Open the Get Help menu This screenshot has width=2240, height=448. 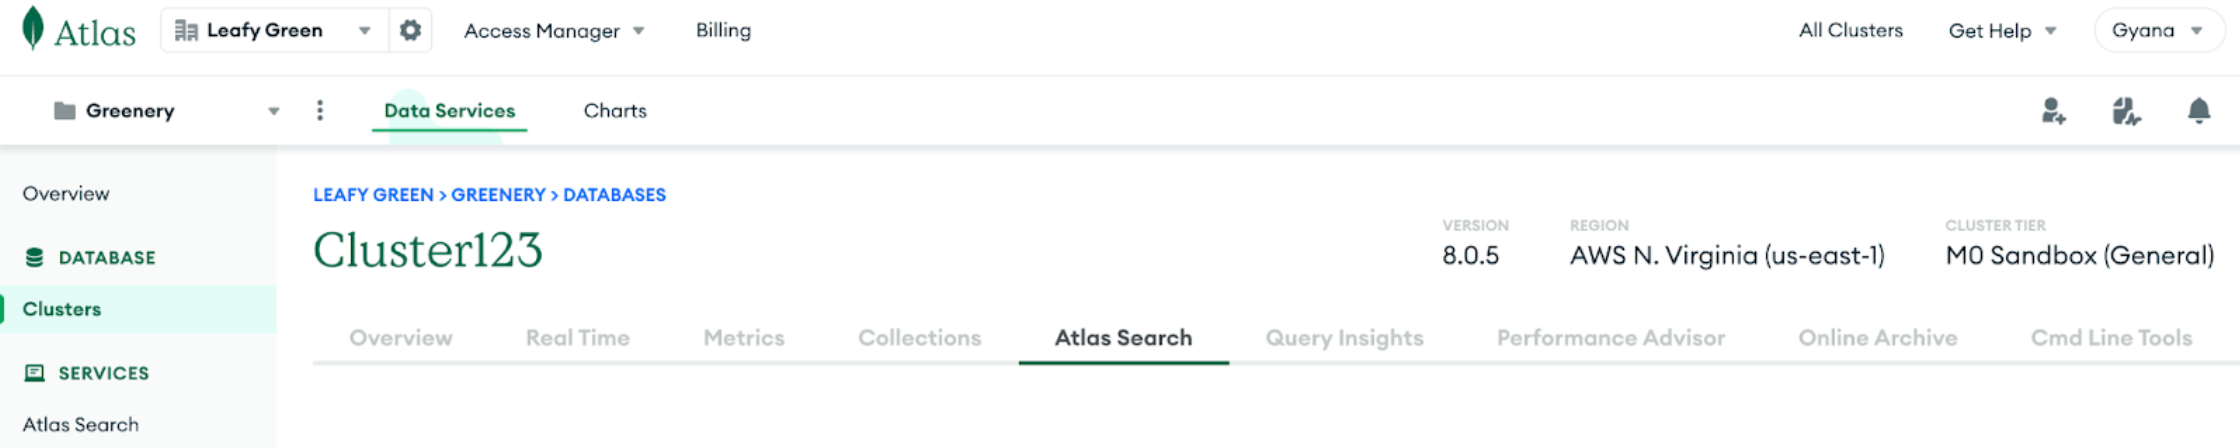click(2002, 31)
